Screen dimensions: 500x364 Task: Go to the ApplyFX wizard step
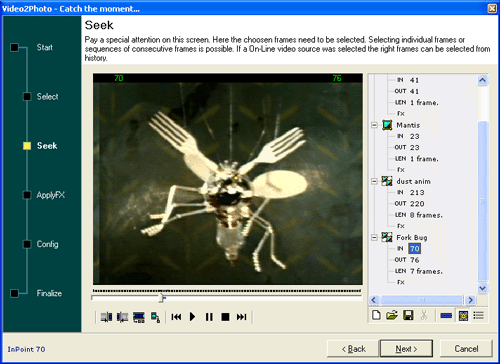point(50,195)
